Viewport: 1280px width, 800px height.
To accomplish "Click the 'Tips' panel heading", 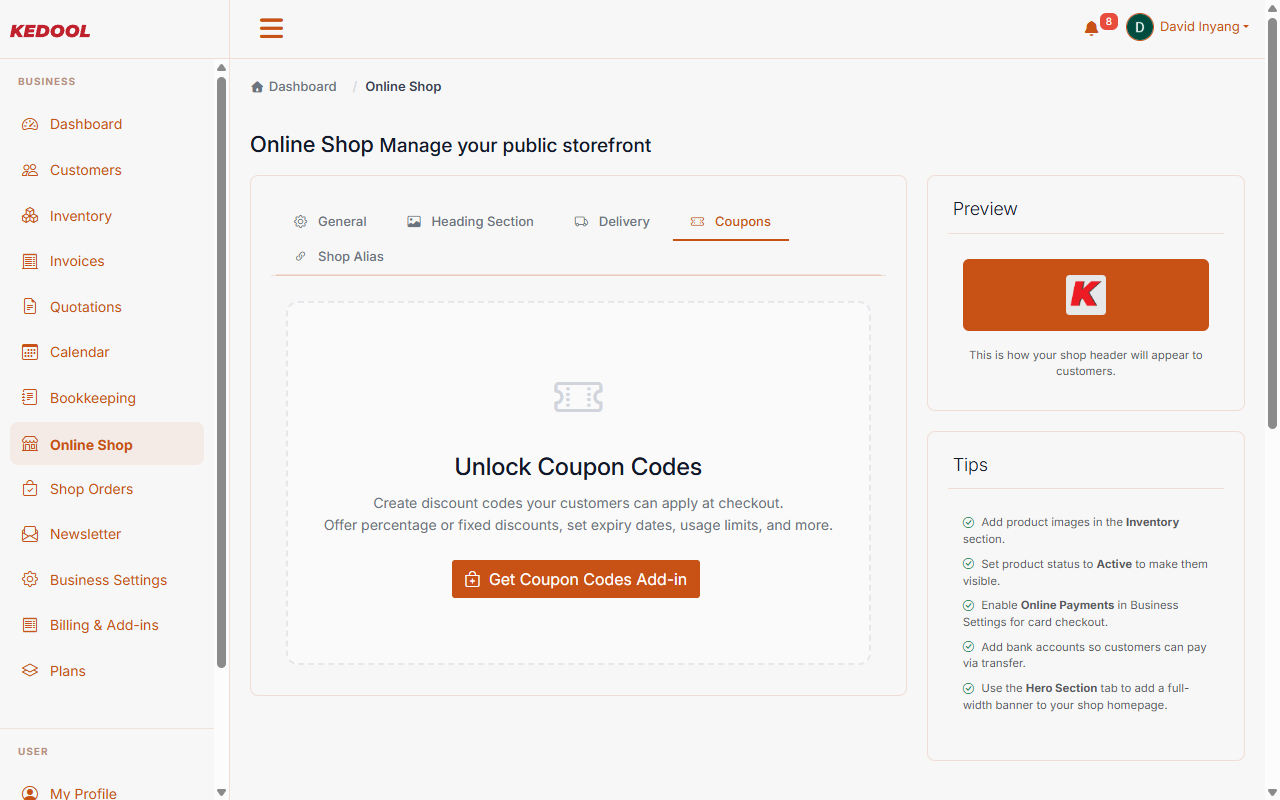I will pyautogui.click(x=970, y=465).
